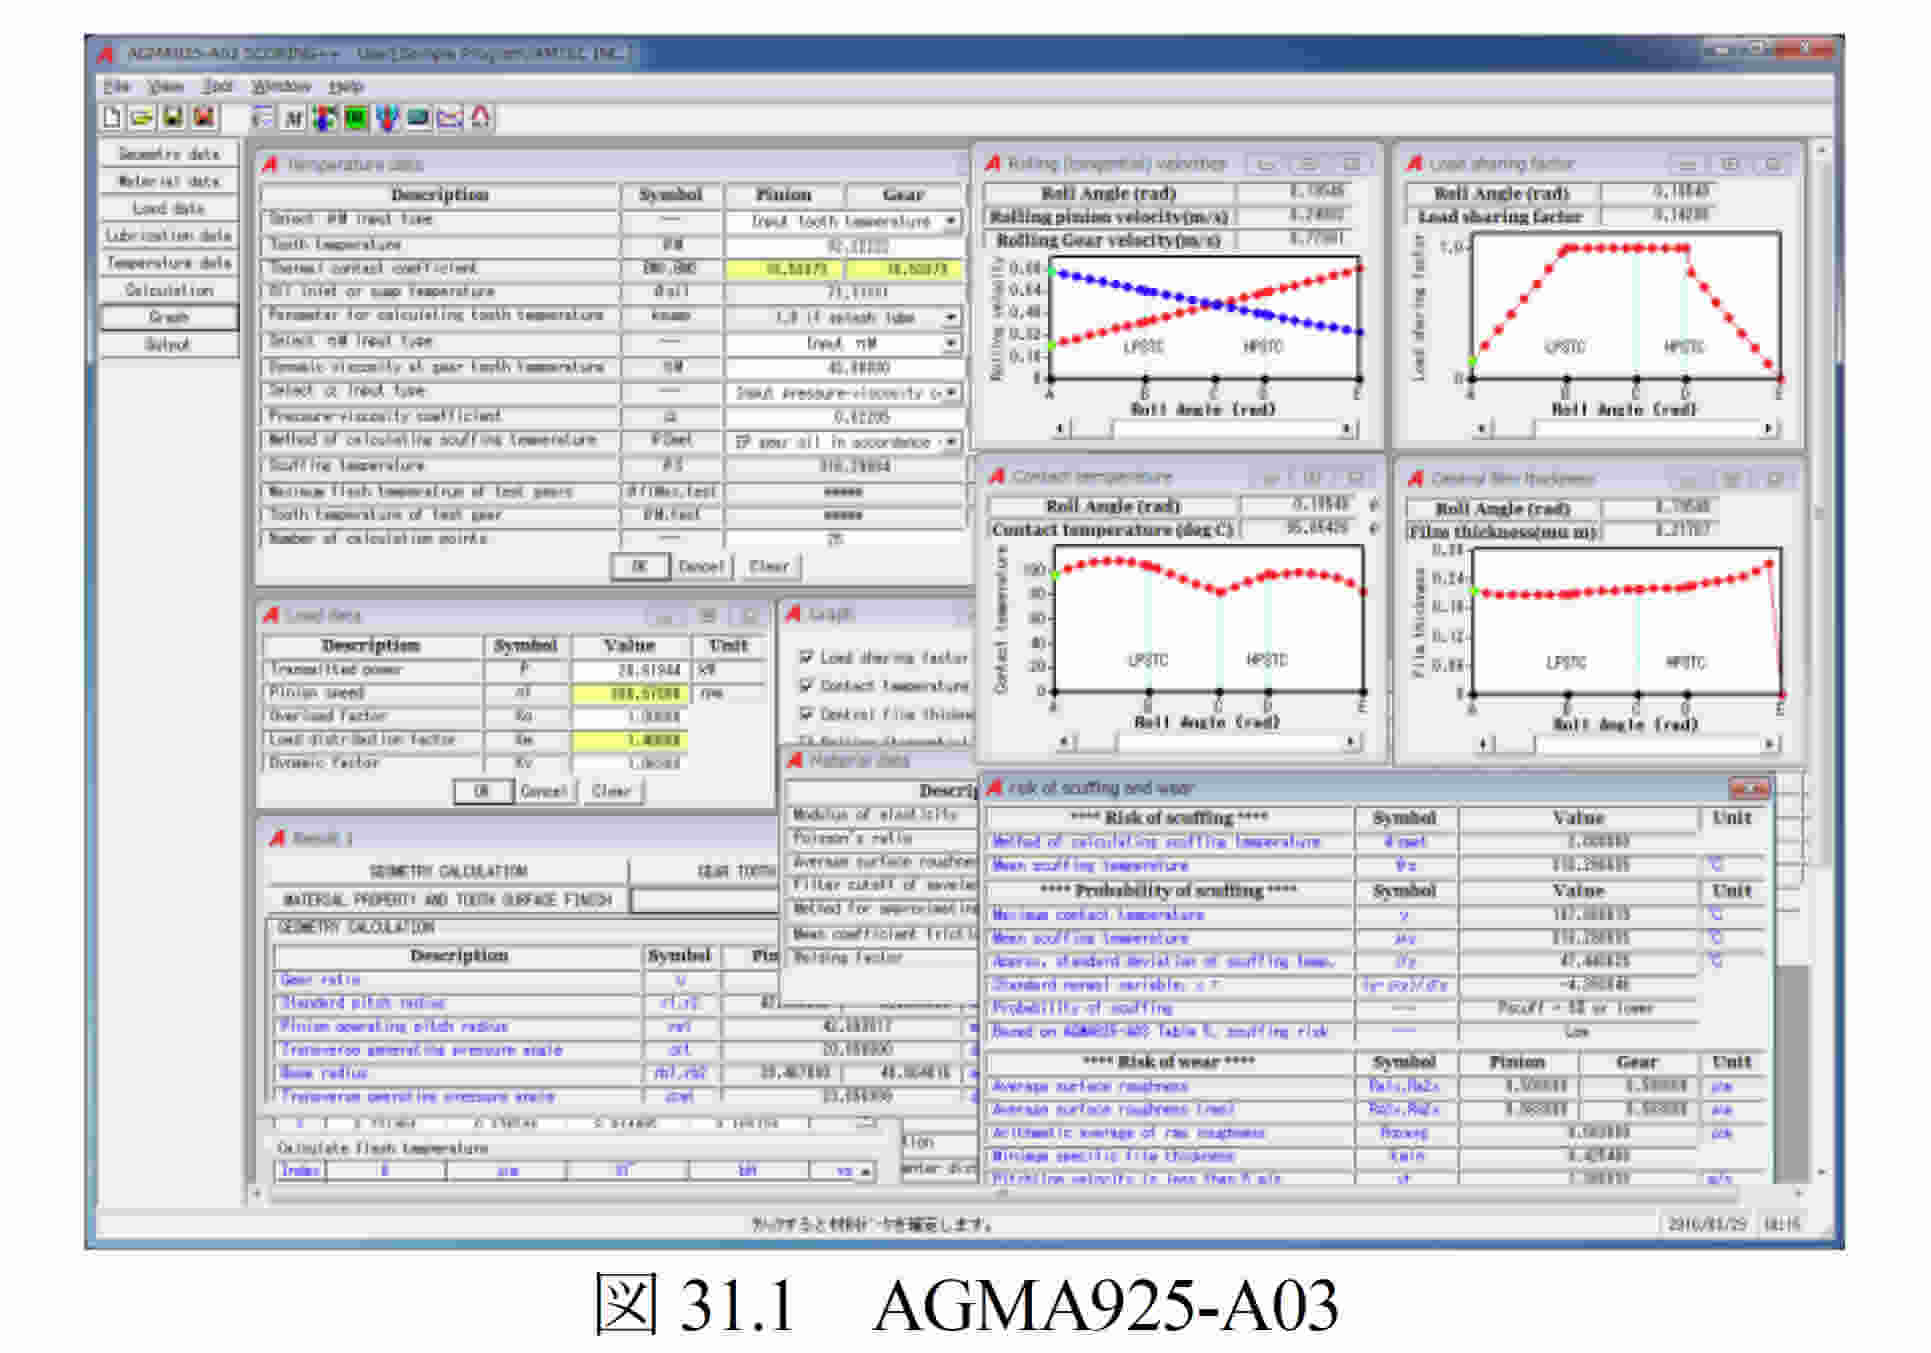Click the Contact temperature graph roll-angle slider
The height and width of the screenshot is (1353, 1931).
1209,742
